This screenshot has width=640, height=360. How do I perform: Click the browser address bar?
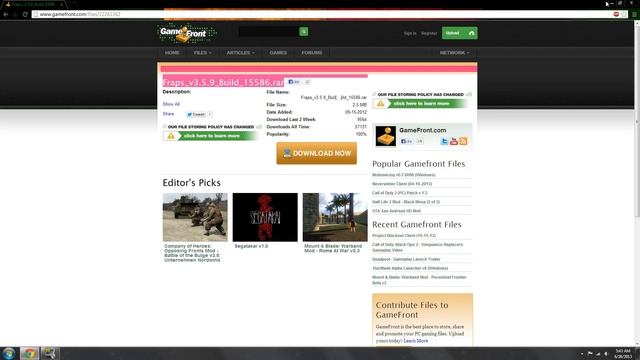pos(322,14)
